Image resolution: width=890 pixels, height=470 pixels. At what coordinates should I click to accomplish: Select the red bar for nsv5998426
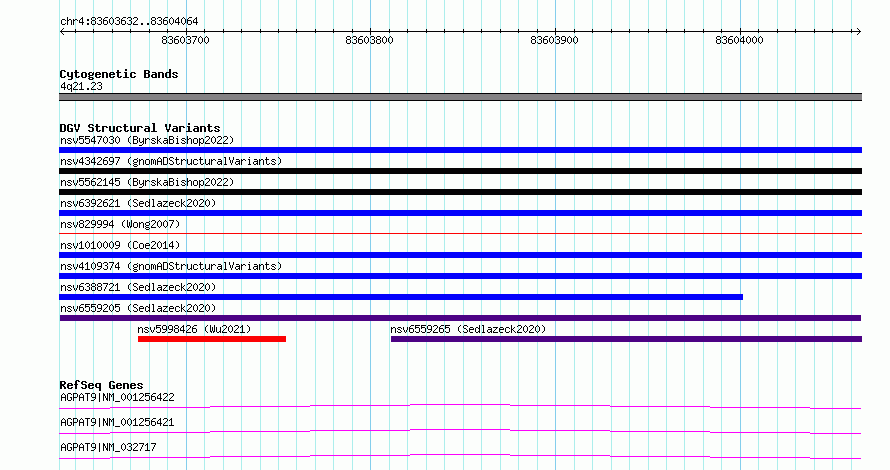(x=212, y=339)
